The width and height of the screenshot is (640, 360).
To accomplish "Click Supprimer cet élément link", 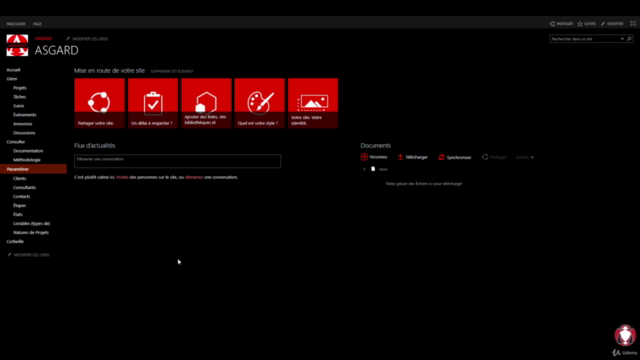I will pos(172,71).
